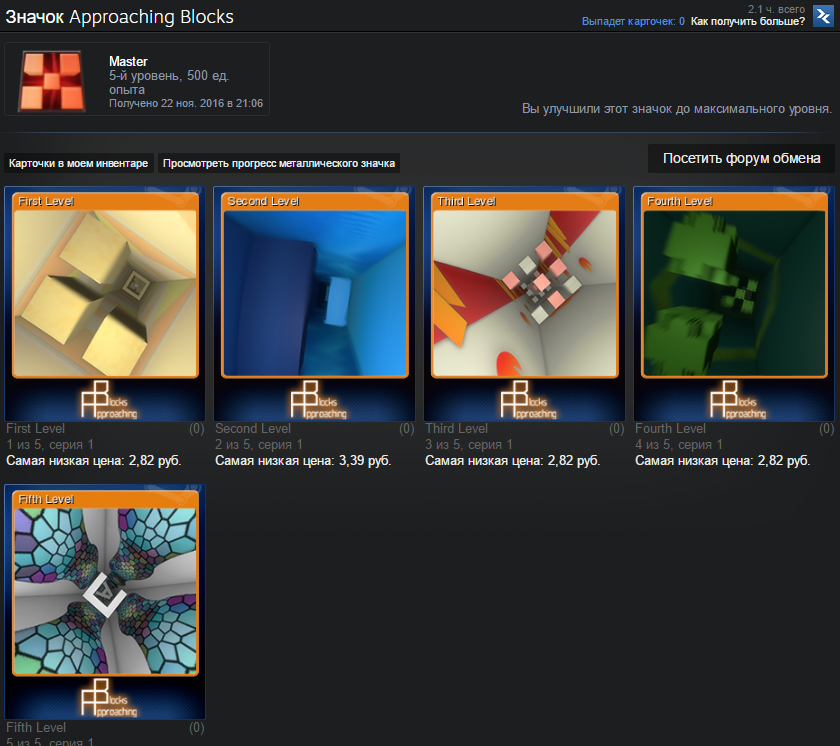
Task: Click the Approaching Blocks game icon at top right
Action: (823, 16)
